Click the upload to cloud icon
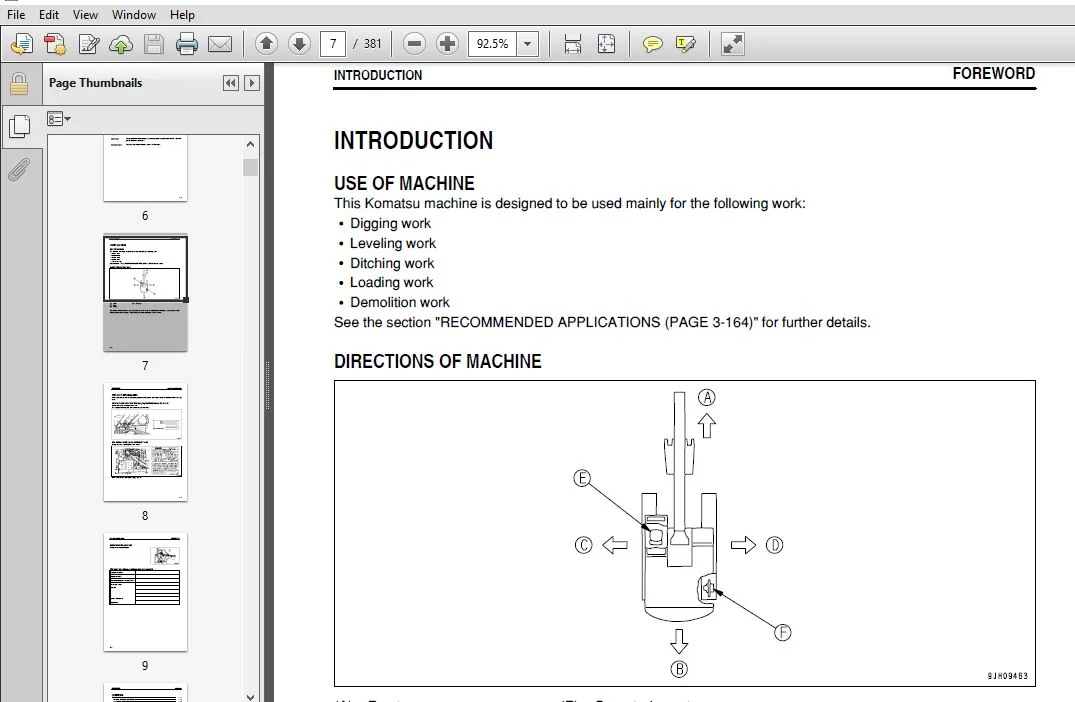This screenshot has width=1075, height=702. point(121,45)
